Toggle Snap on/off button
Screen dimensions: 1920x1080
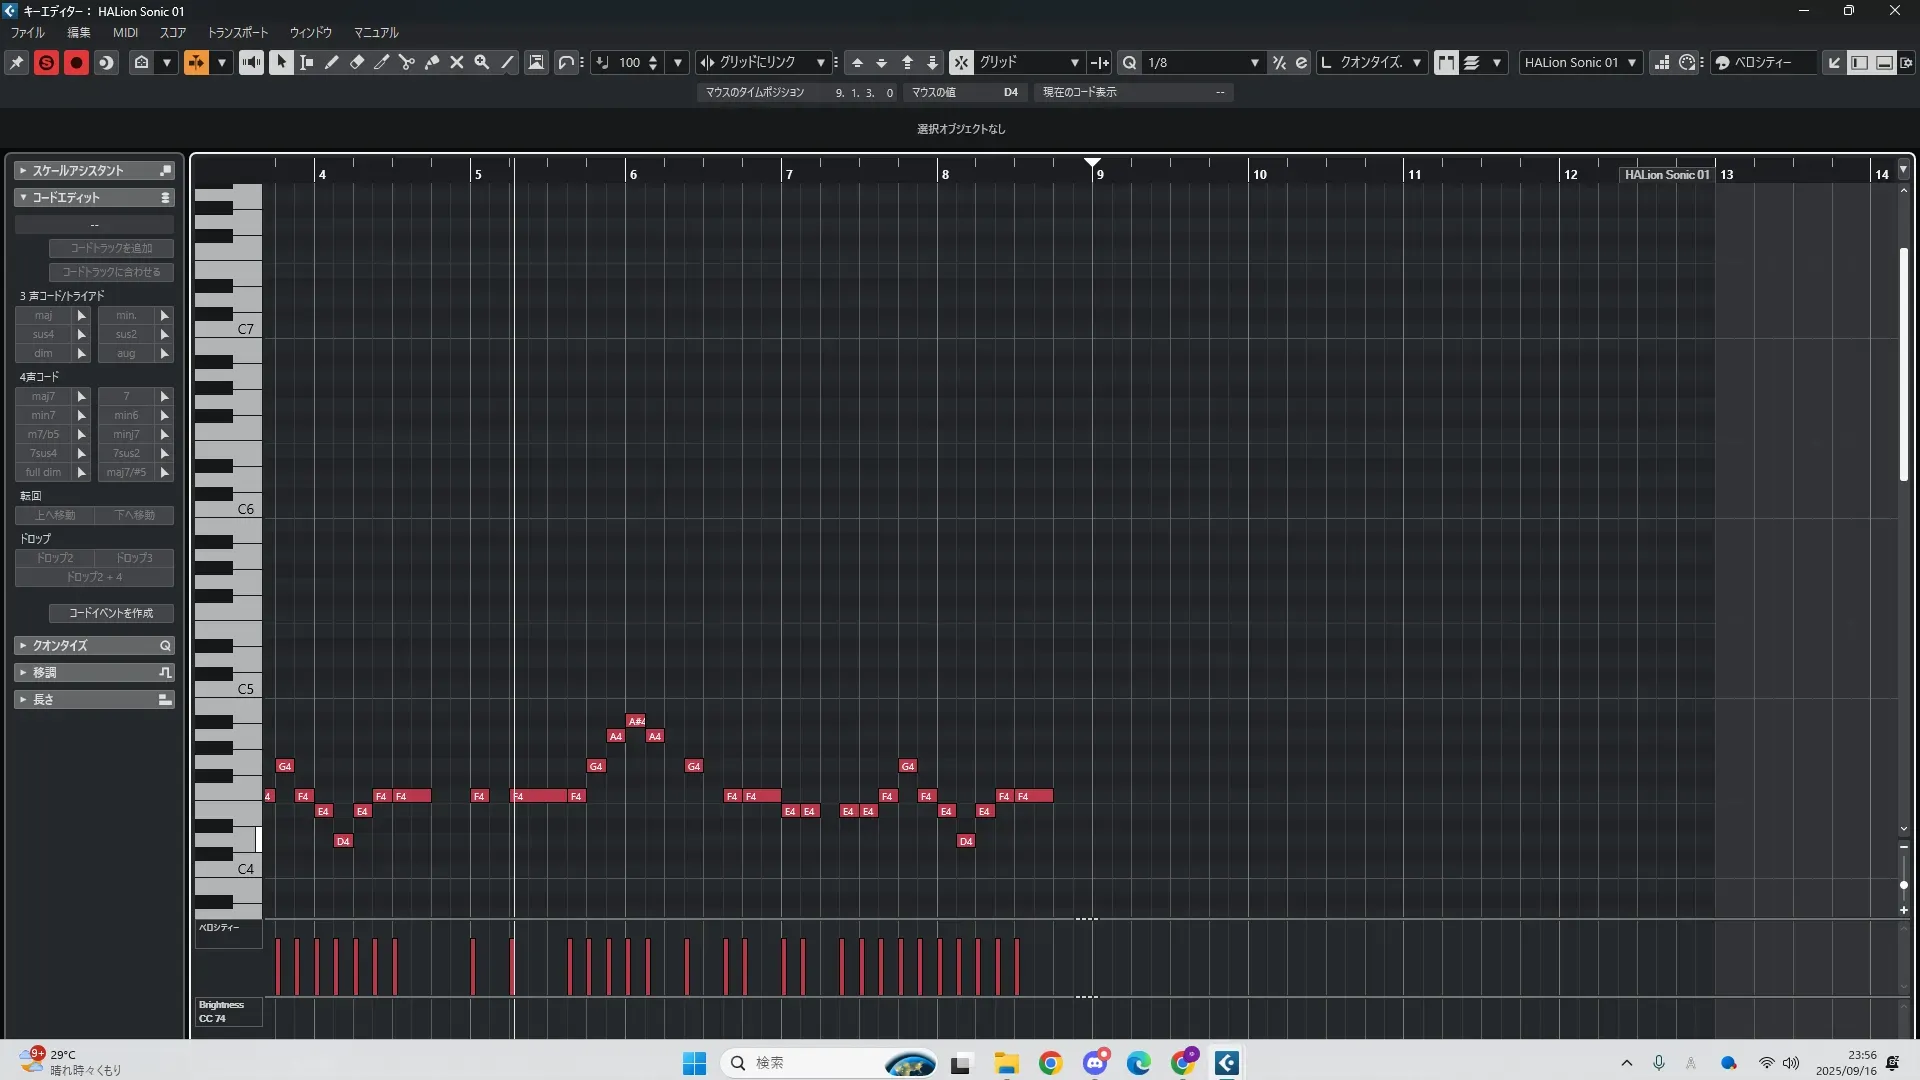click(960, 62)
